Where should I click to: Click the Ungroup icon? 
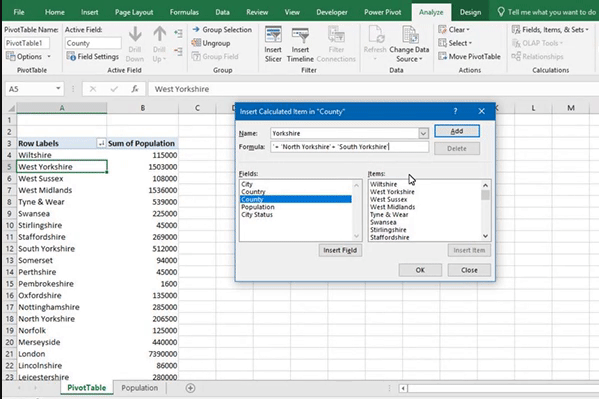point(196,43)
